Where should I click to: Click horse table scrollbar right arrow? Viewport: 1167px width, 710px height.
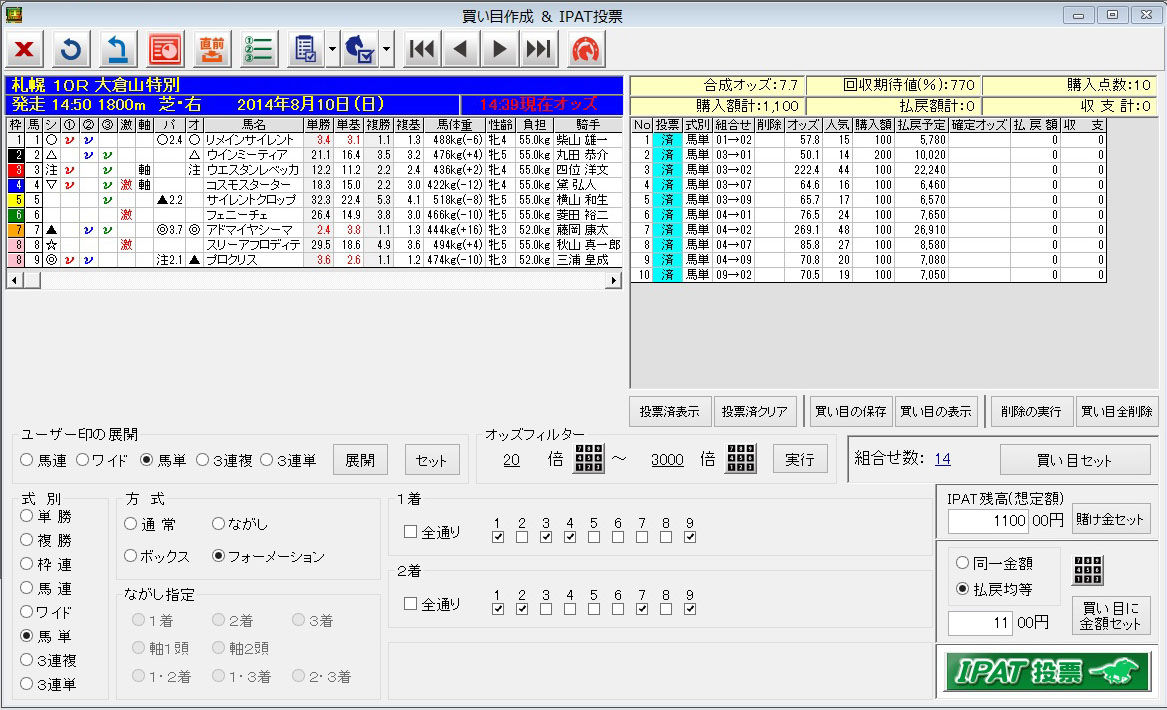pos(614,281)
